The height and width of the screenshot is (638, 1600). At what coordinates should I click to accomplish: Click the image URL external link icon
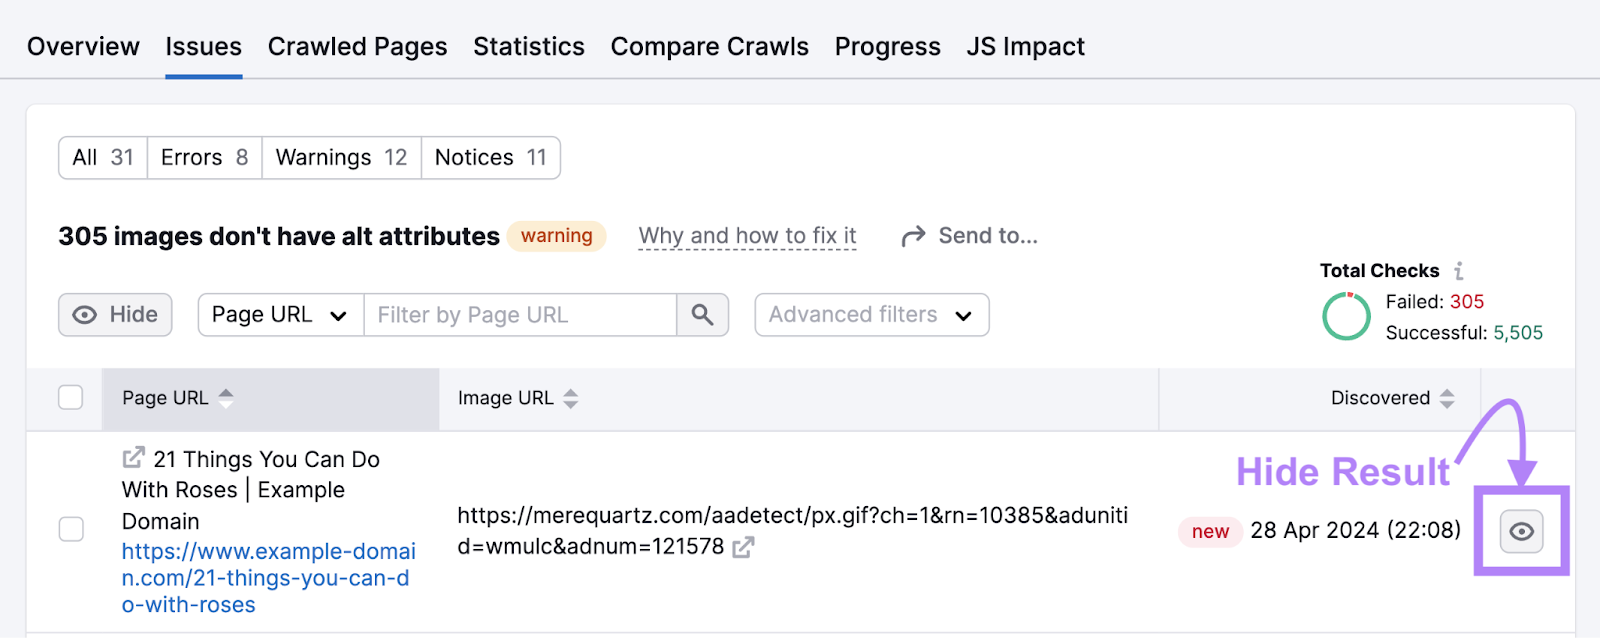coord(742,548)
